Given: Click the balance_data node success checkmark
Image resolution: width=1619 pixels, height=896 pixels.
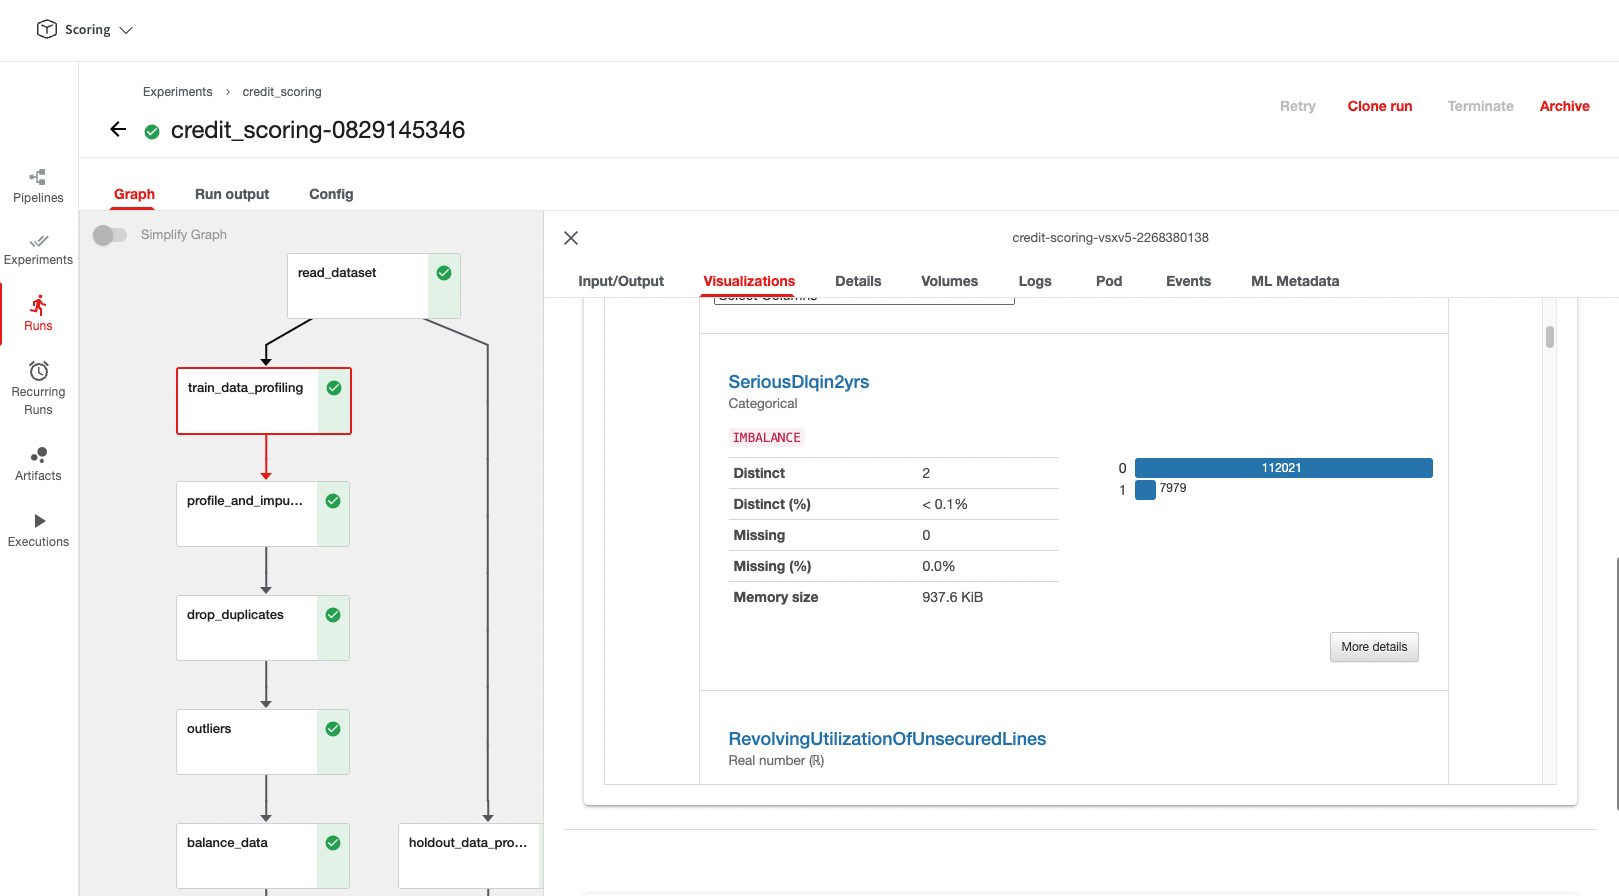Looking at the screenshot, I should tap(333, 843).
